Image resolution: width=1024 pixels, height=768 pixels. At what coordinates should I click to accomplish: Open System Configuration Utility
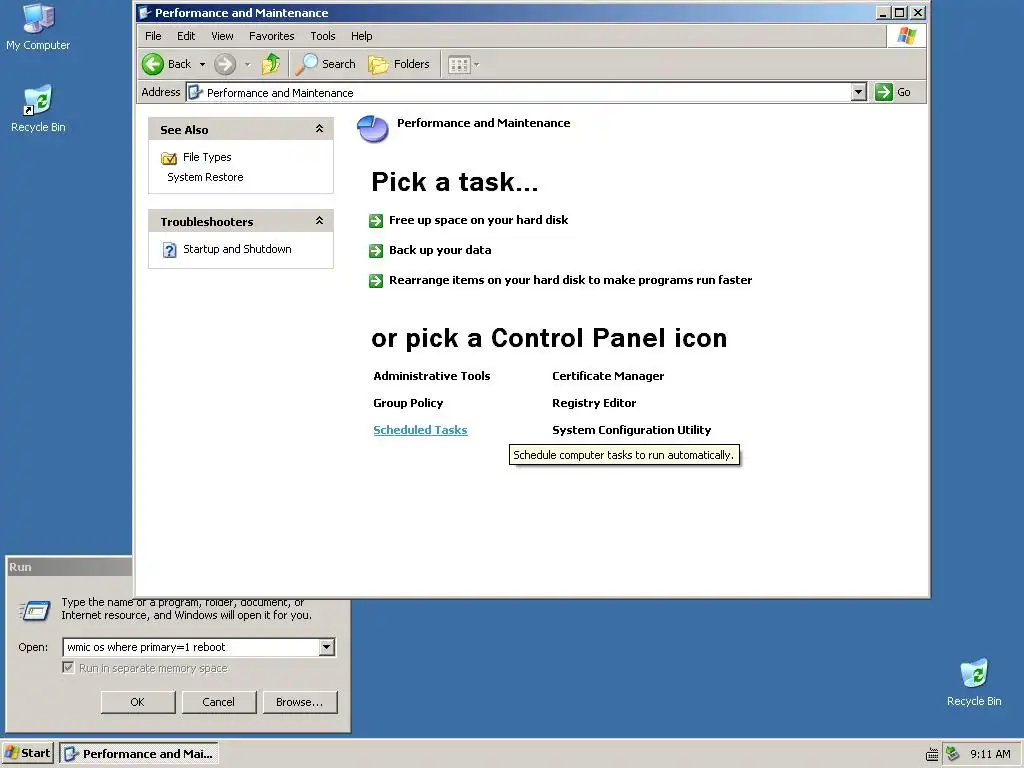coord(632,430)
